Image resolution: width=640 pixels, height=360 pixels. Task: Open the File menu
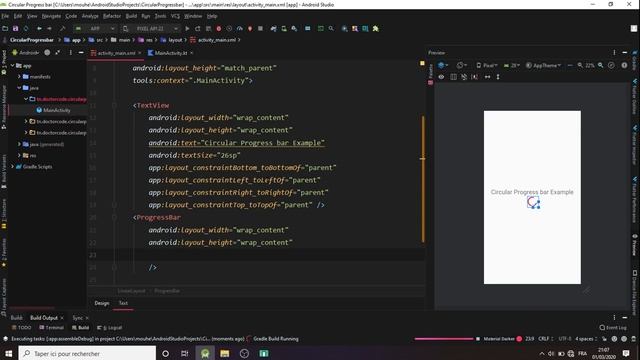(x=5, y=16)
